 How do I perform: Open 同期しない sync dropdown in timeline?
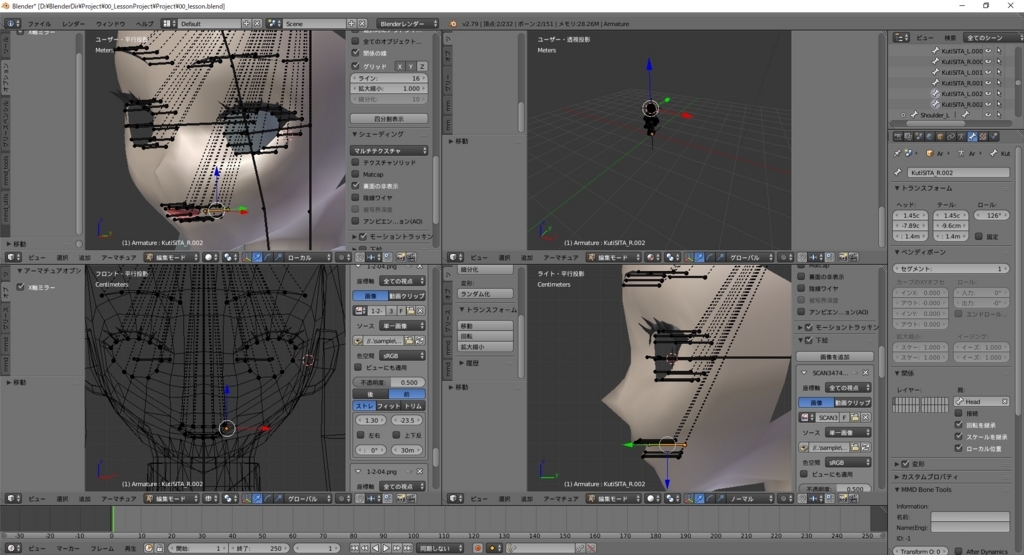click(441, 548)
